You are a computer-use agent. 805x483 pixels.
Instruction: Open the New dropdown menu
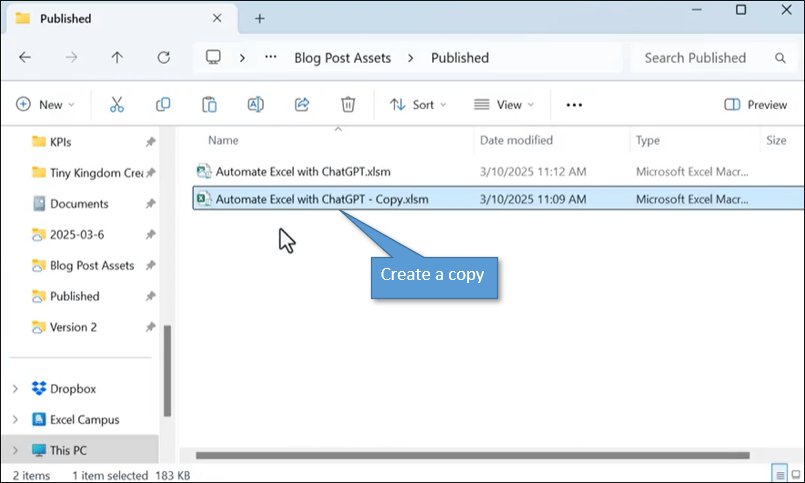pyautogui.click(x=40, y=104)
